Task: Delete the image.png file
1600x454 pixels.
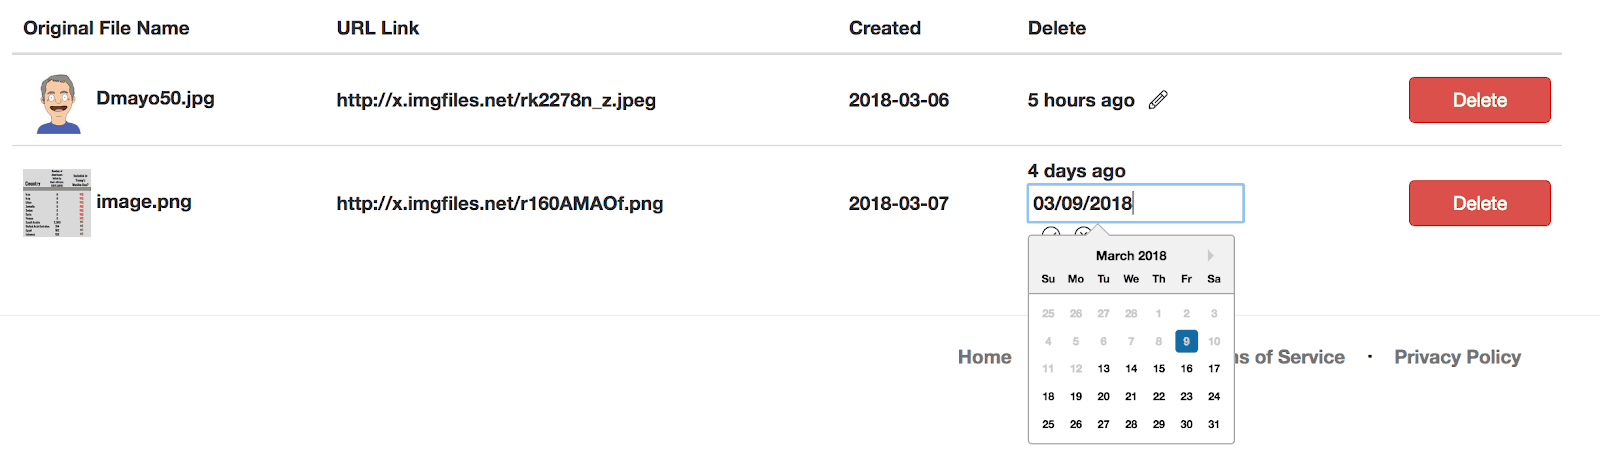Action: click(x=1480, y=203)
